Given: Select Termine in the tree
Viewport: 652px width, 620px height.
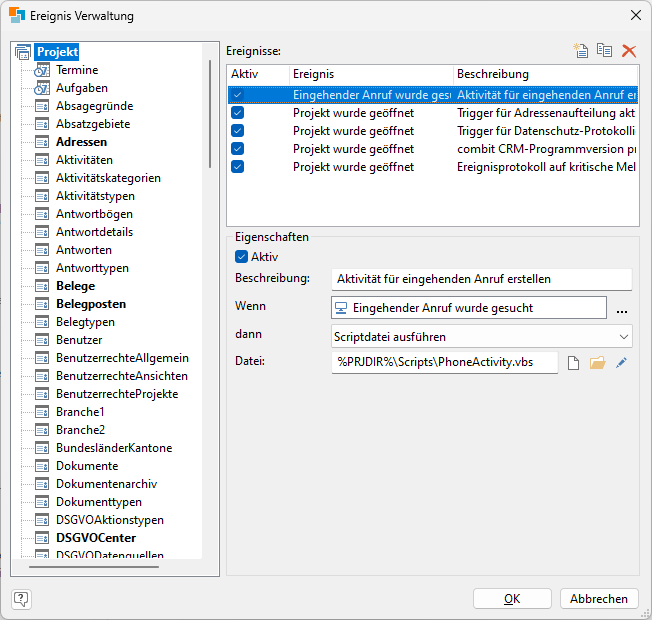Looking at the screenshot, I should click(x=77, y=70).
